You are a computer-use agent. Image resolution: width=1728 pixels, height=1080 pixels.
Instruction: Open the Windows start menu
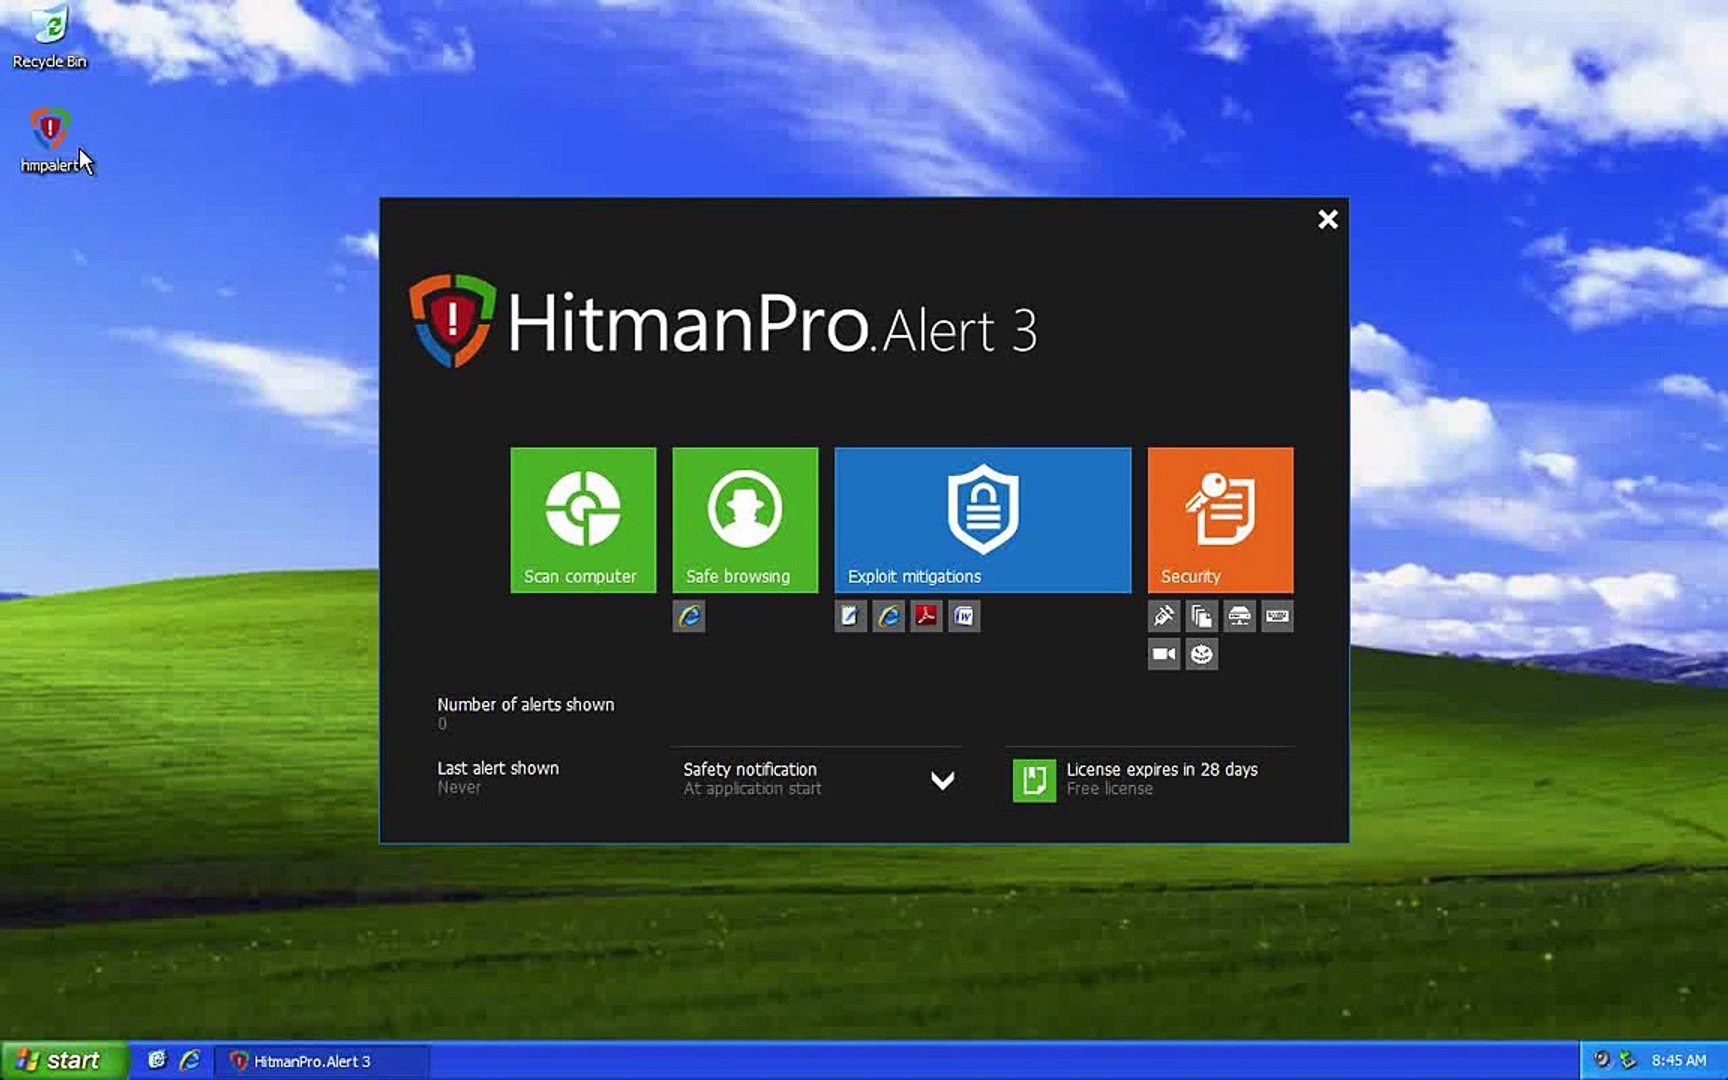65,1060
